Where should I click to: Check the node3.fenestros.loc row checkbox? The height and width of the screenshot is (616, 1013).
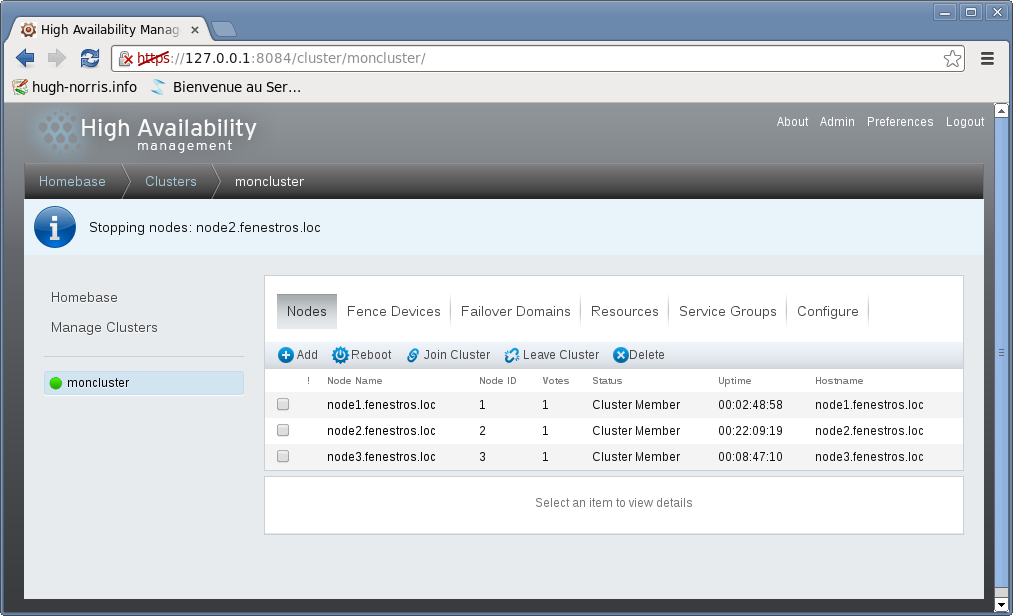tap(283, 457)
